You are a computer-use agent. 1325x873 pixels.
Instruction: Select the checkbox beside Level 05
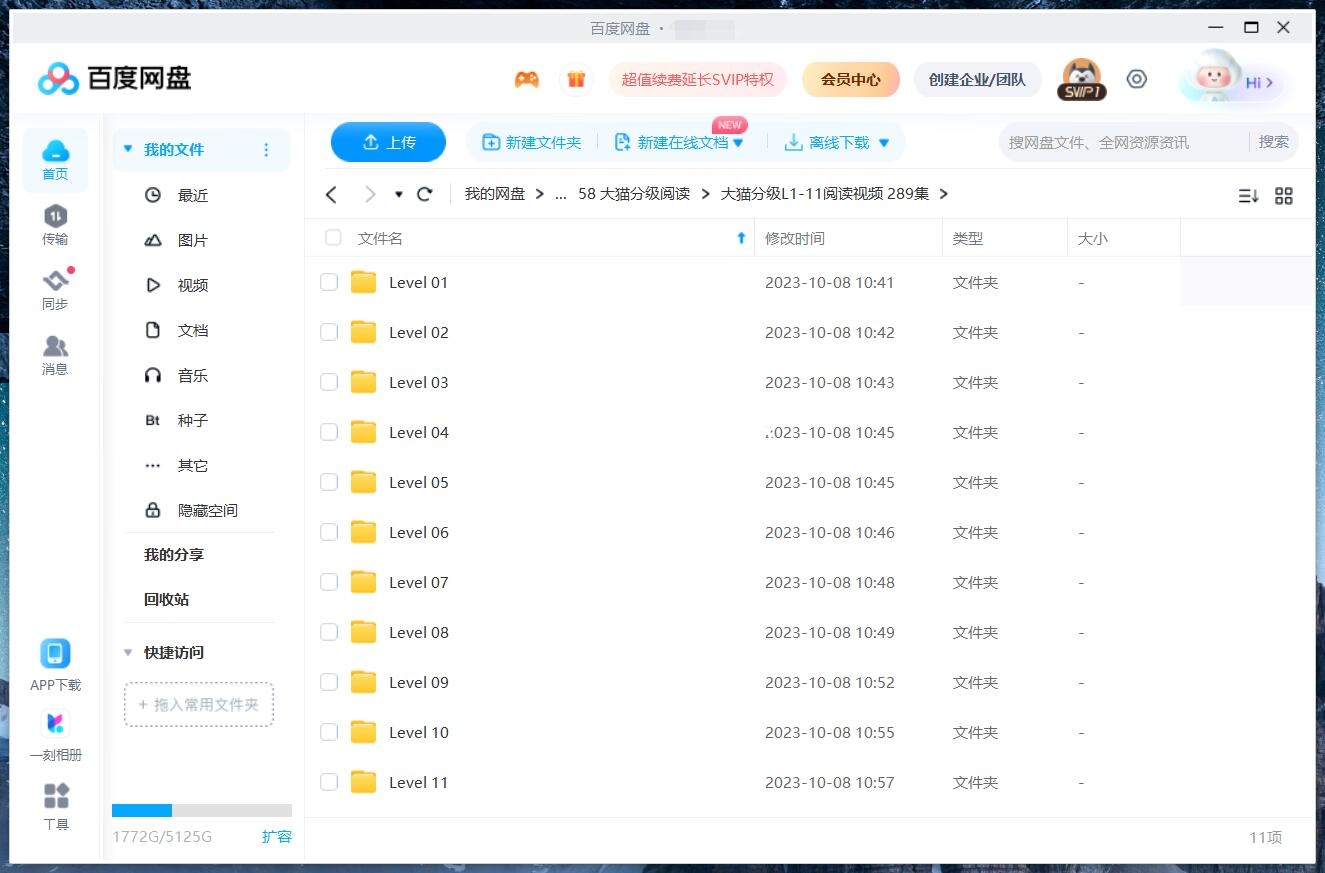(329, 482)
